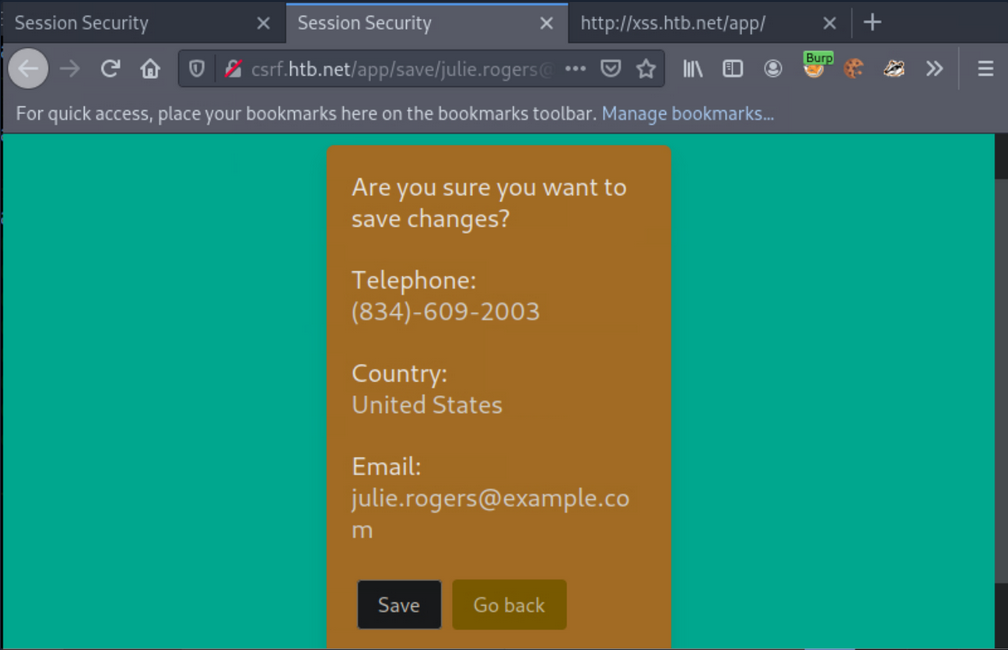Click the Save button
Screen dimensions: 1008x650
point(399,605)
